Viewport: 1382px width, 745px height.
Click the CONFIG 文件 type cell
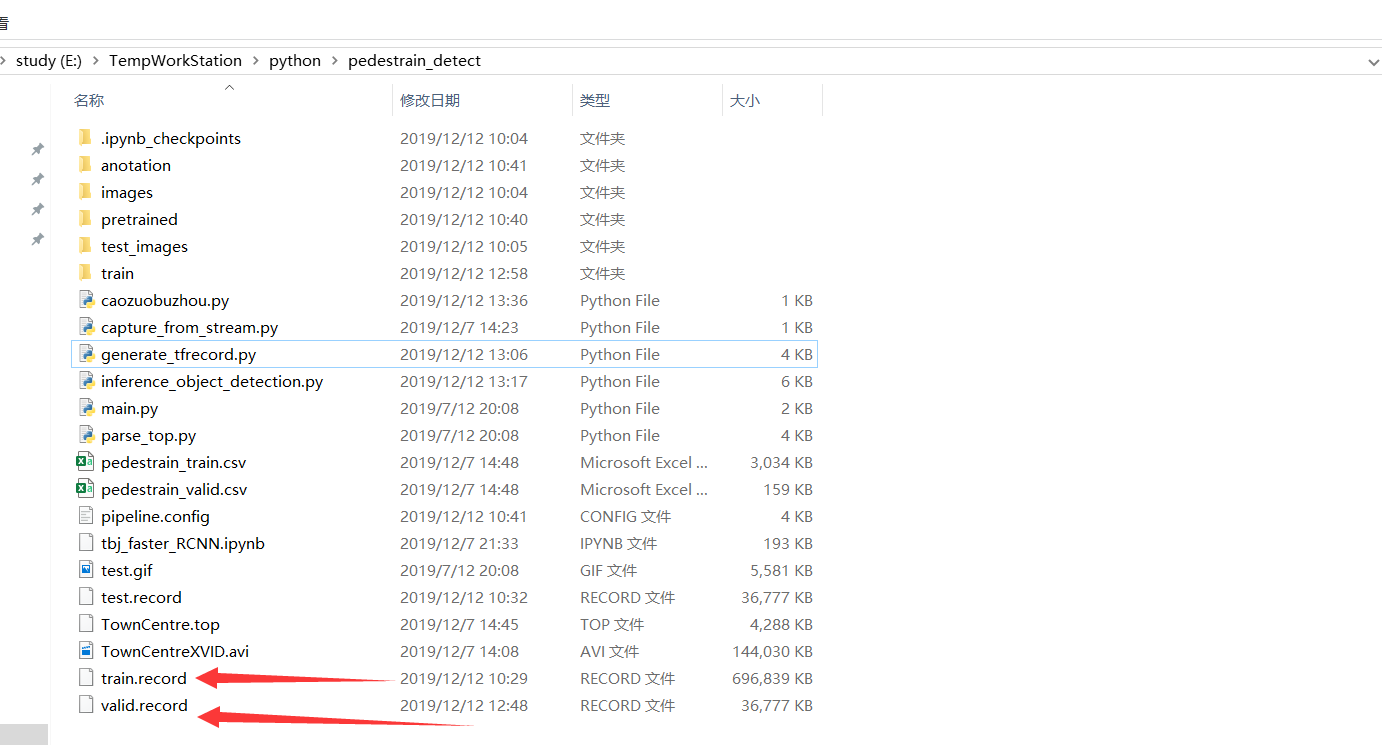tap(625, 516)
